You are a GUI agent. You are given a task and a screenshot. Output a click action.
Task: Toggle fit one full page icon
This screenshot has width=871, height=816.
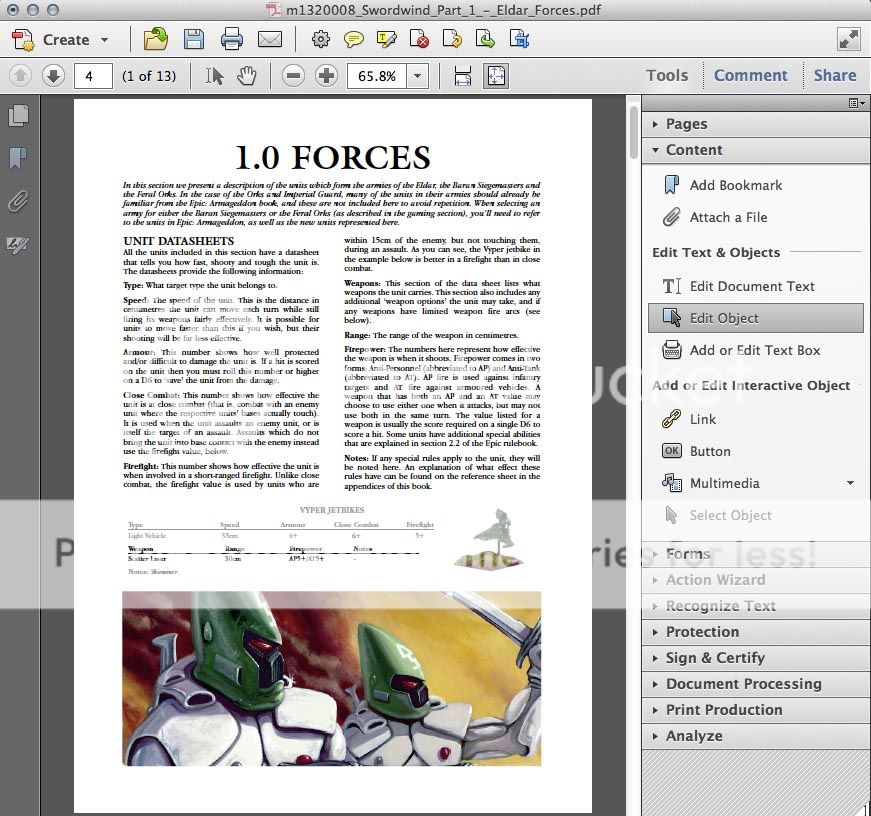pyautogui.click(x=496, y=76)
